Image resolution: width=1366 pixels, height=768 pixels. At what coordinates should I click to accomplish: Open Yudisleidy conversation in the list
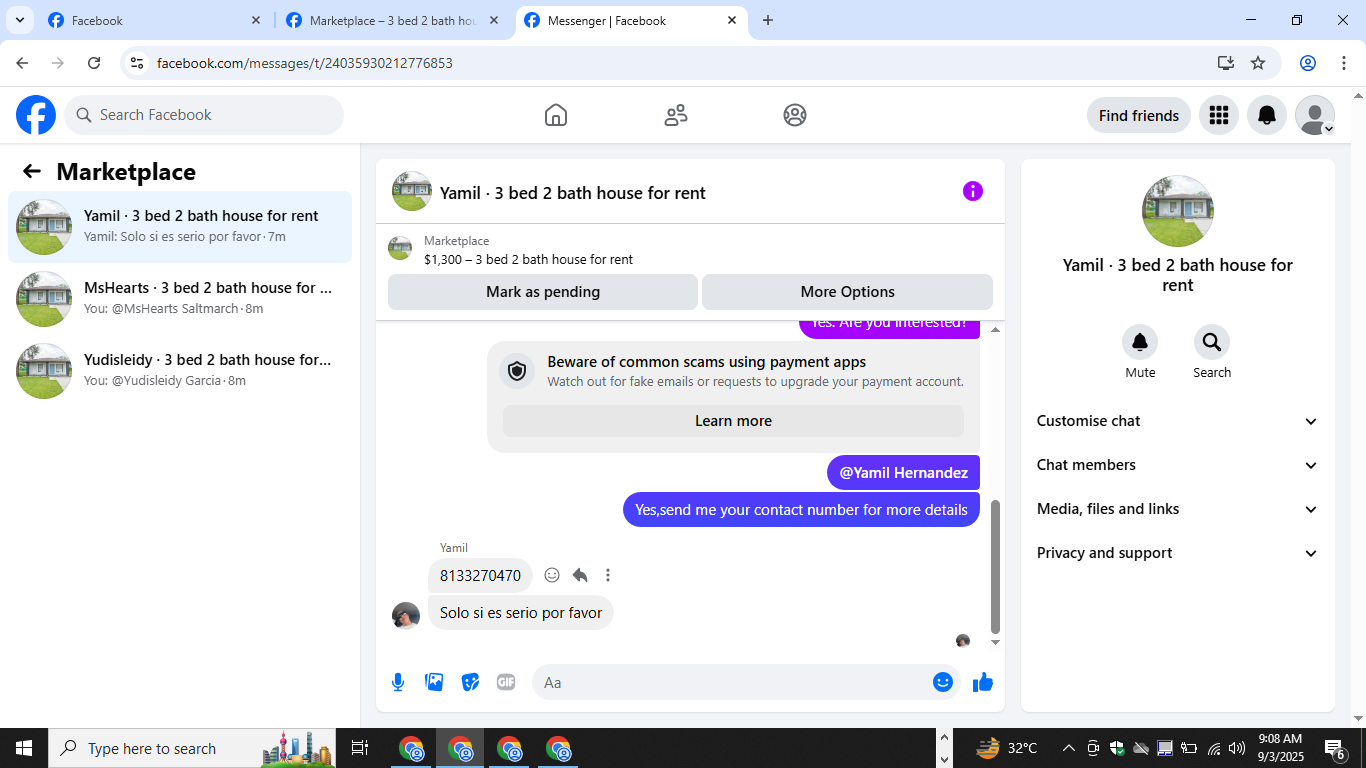(180, 371)
